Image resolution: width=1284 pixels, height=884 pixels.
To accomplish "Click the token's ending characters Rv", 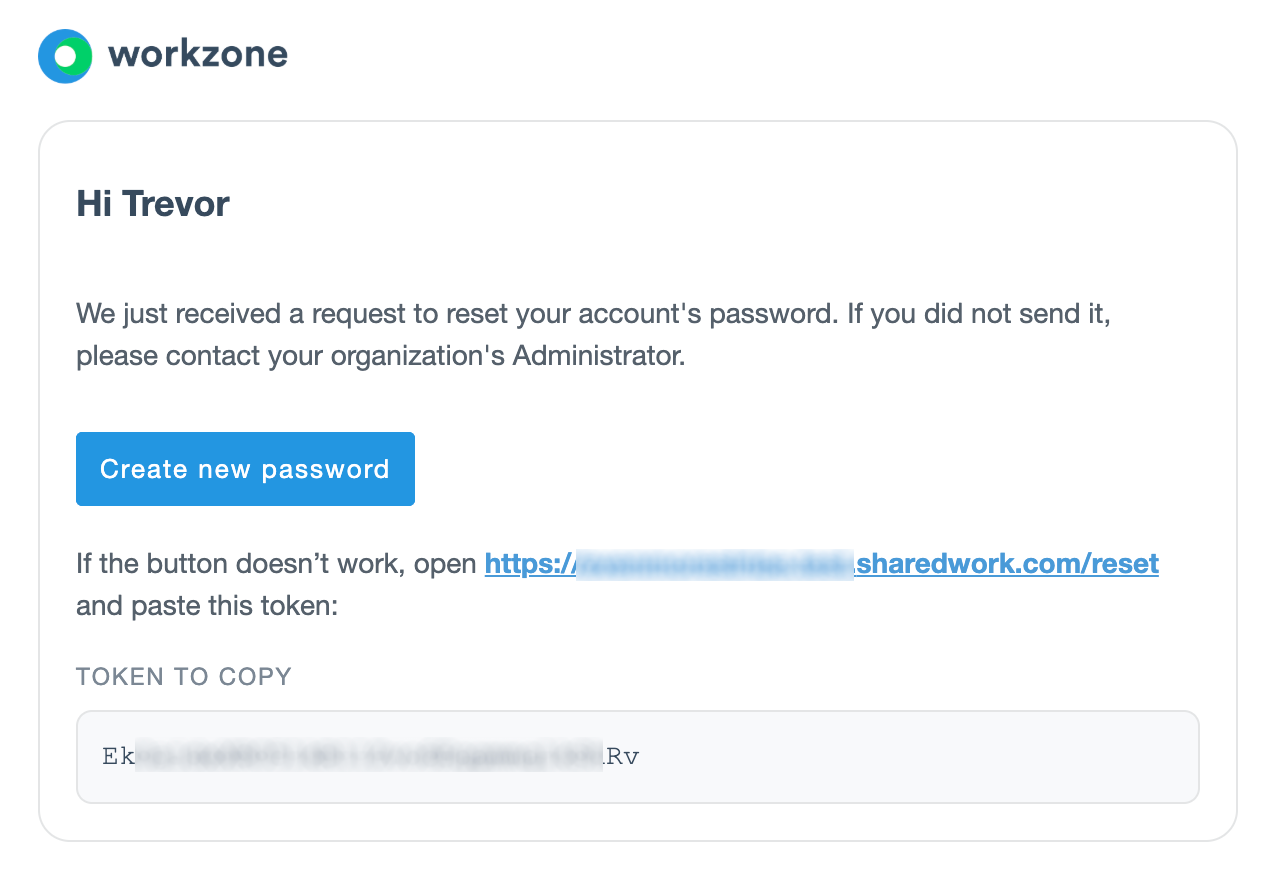I will pos(622,756).
